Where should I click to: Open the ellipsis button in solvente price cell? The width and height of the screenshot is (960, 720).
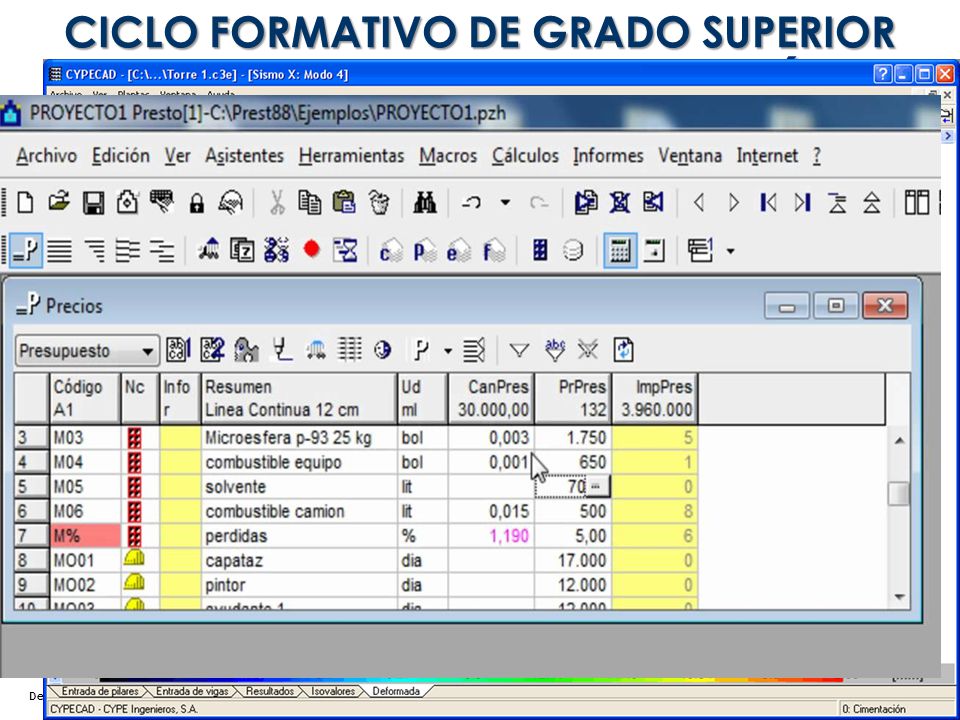click(596, 487)
